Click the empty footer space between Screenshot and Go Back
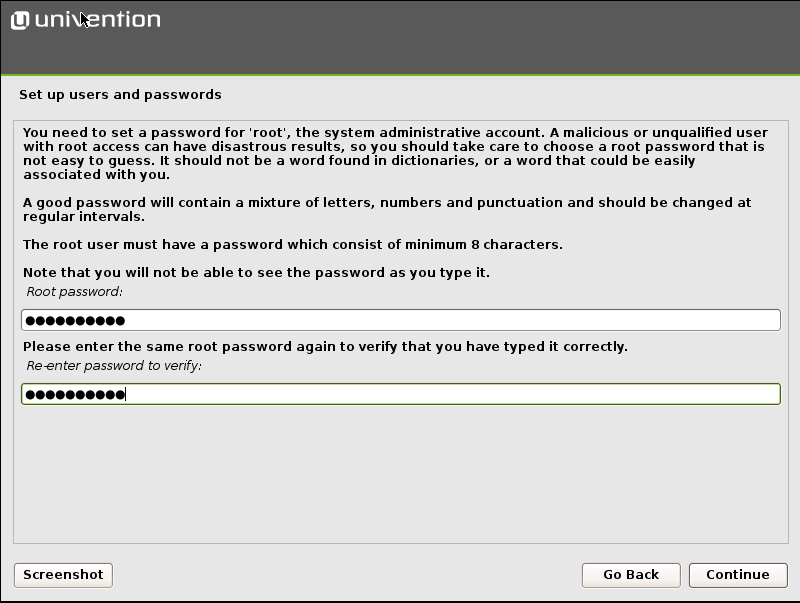Image resolution: width=800 pixels, height=603 pixels. [347, 575]
